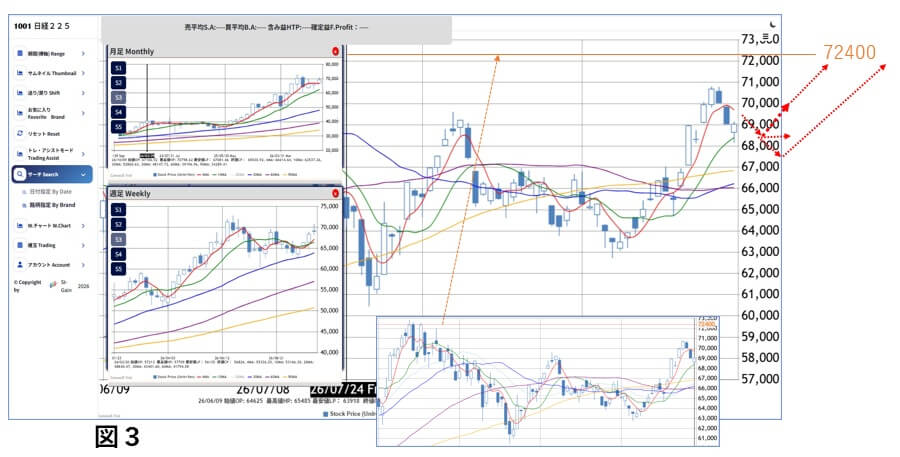Image resolution: width=900 pixels, height=457 pixels.
Task: Expand the Thumbnail menu chevron
Action: (83, 73)
